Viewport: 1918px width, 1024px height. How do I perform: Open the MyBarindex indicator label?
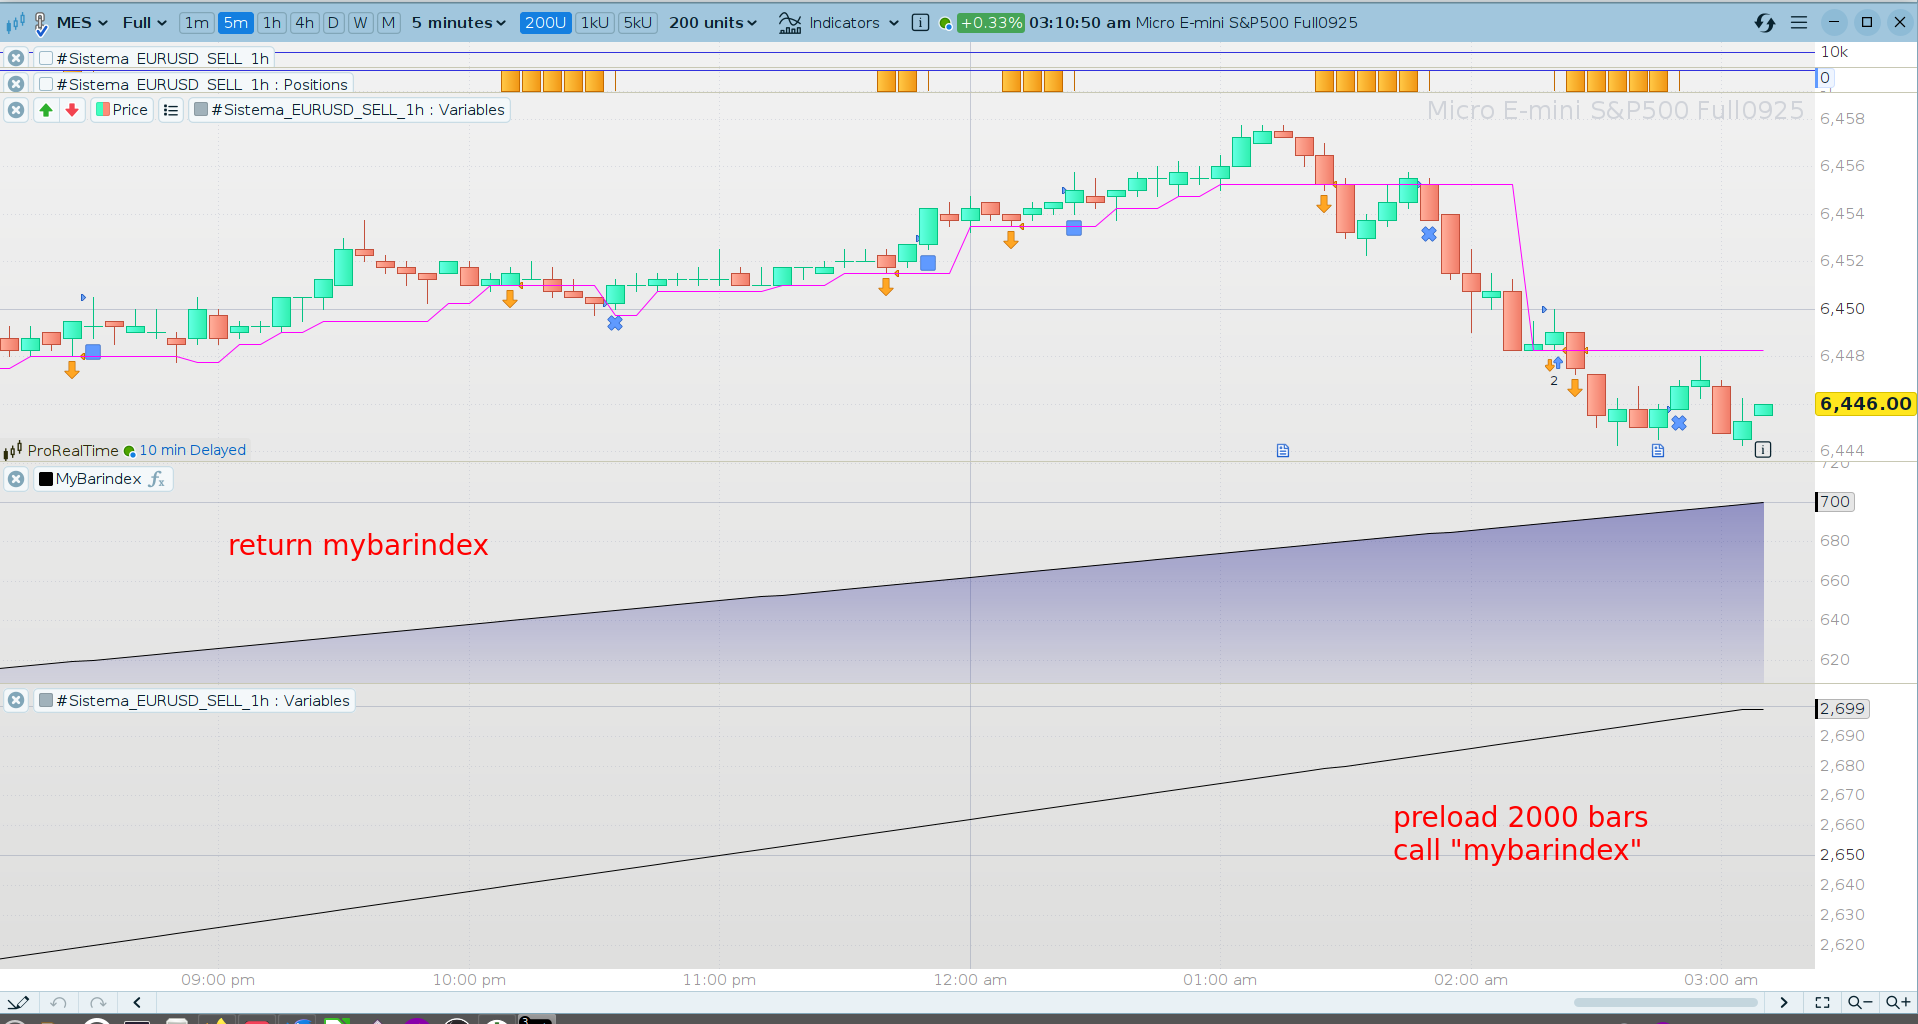pos(99,479)
